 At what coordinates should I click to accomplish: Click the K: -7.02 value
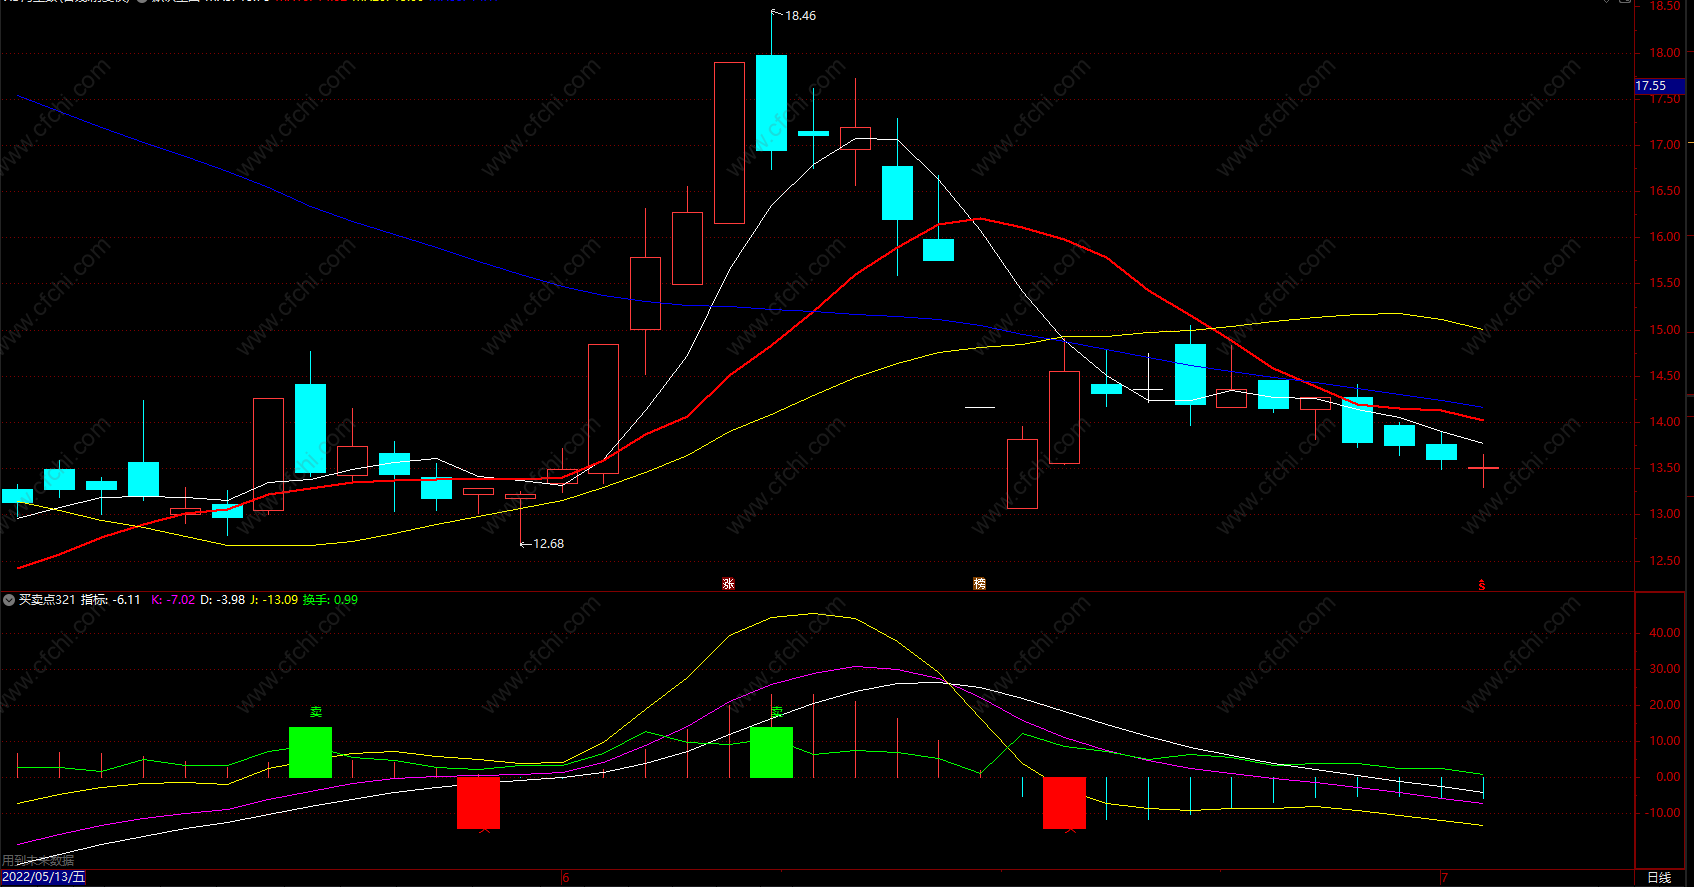pyautogui.click(x=173, y=600)
